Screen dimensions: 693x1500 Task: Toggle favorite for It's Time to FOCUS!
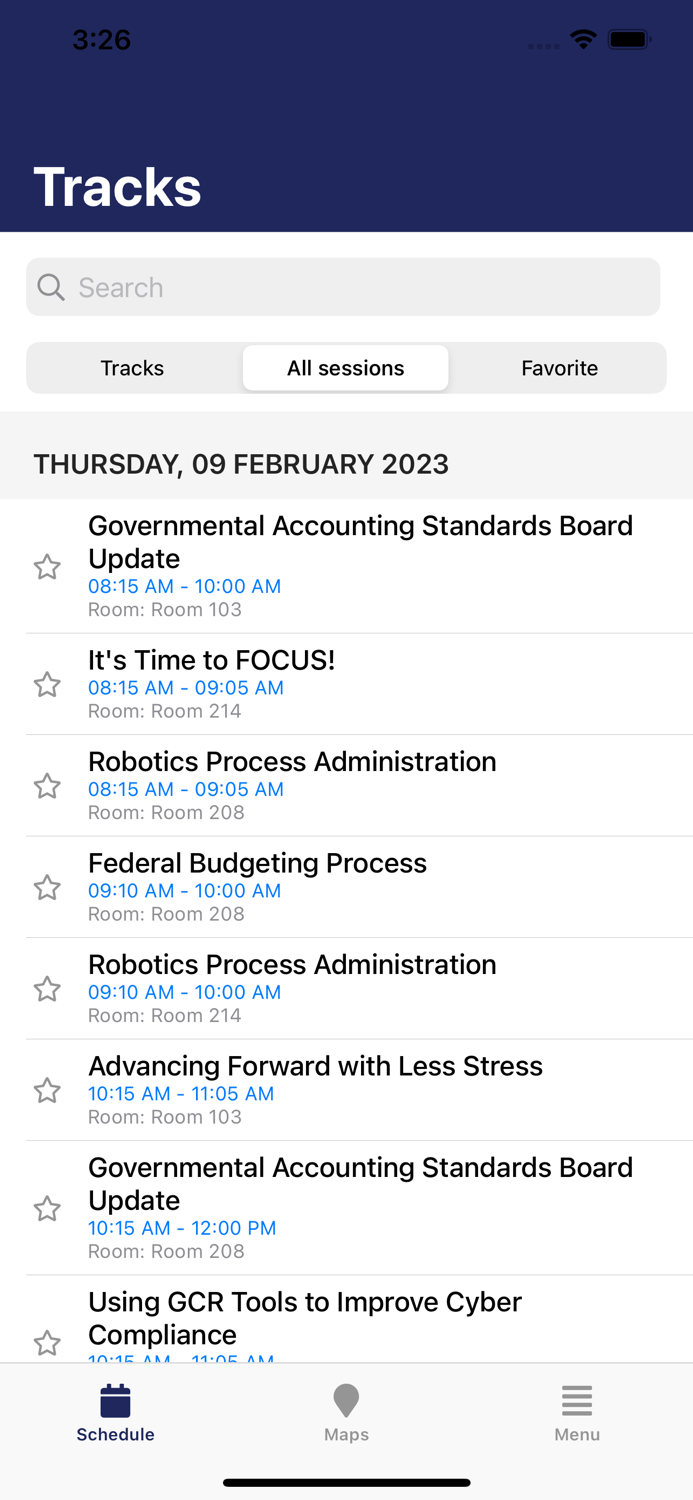(46, 685)
